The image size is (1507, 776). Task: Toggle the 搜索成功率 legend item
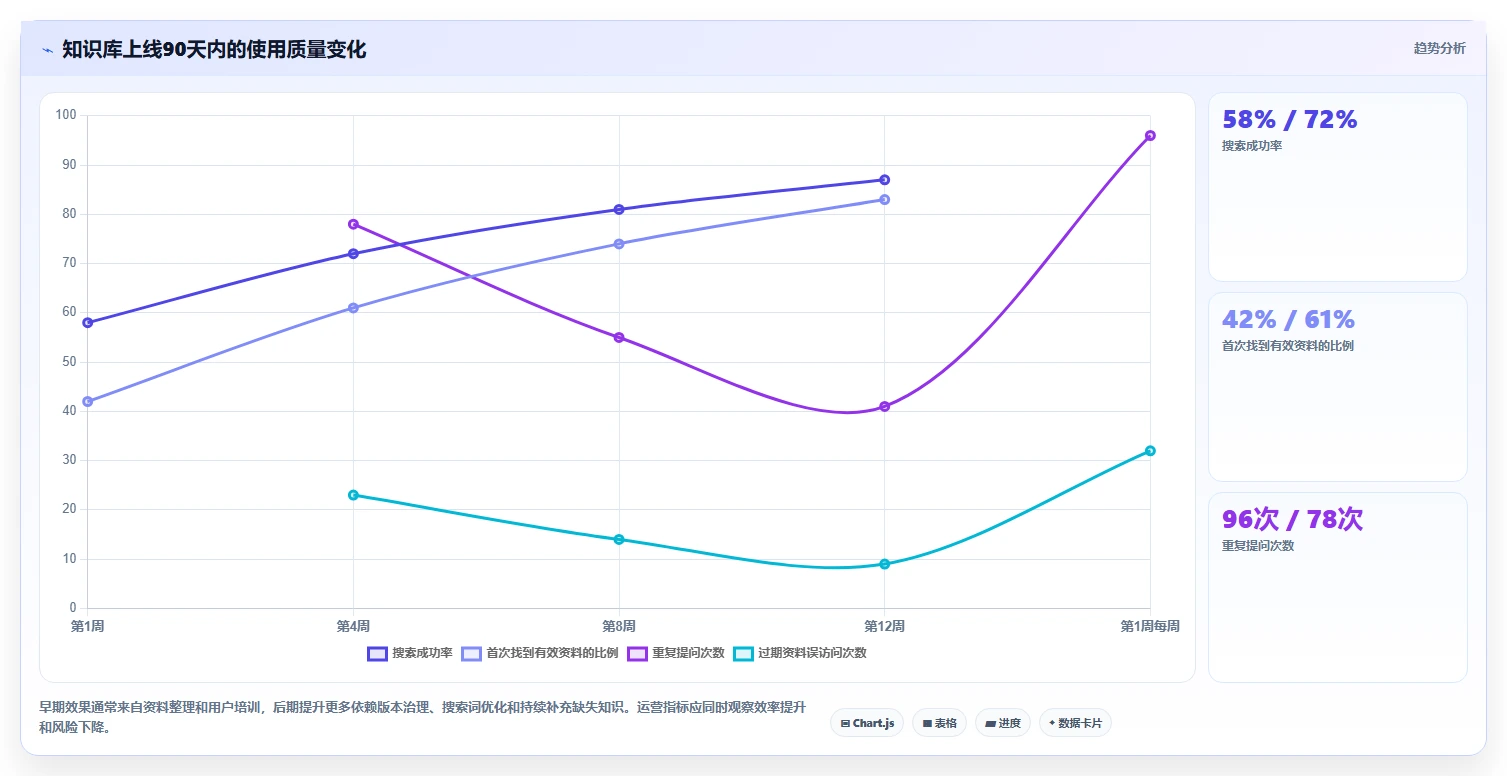pyautogui.click(x=410, y=653)
